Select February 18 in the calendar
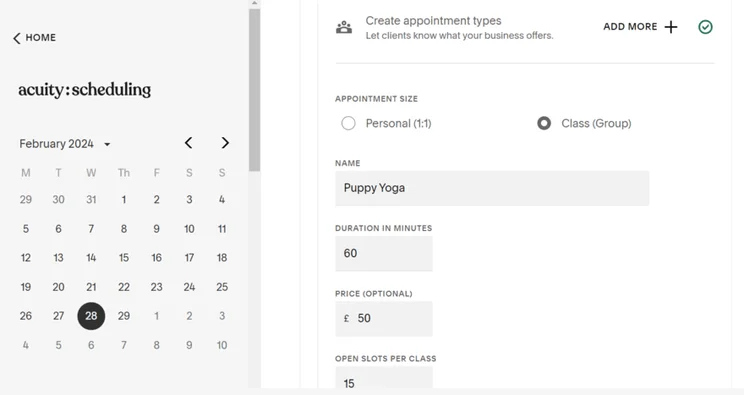The width and height of the screenshot is (744, 395). click(x=222, y=258)
